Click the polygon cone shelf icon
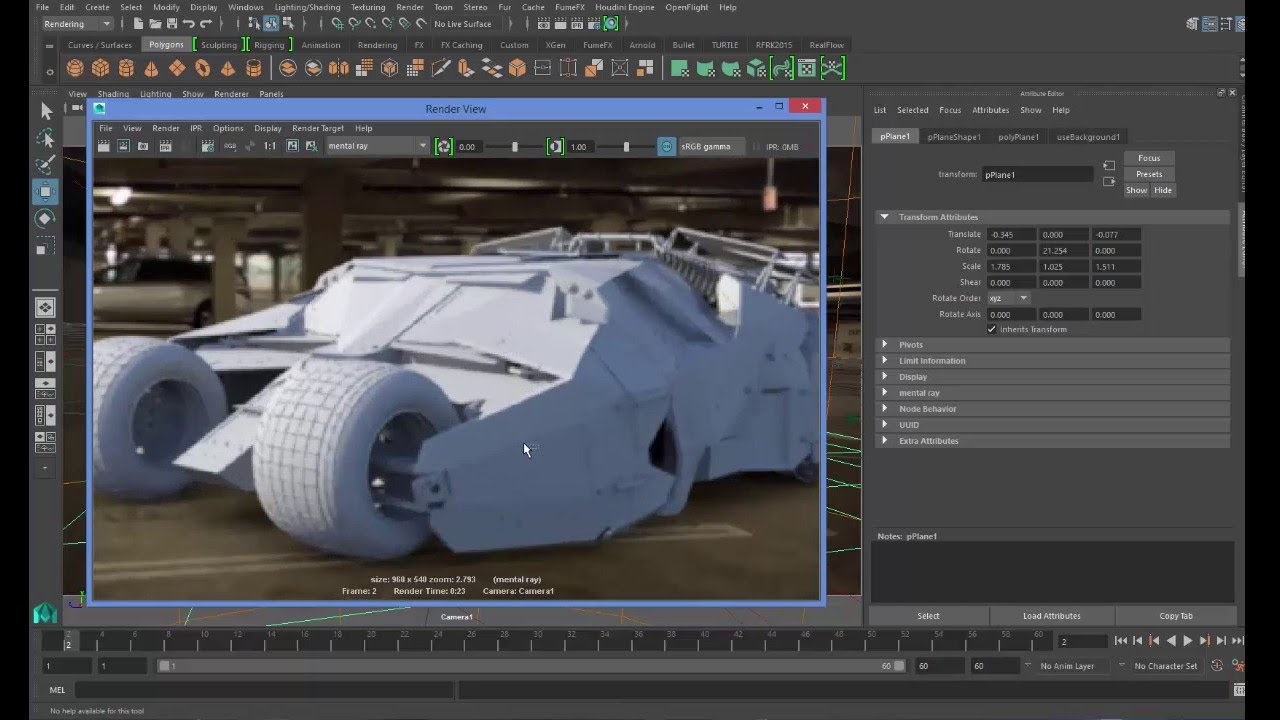 (151, 68)
